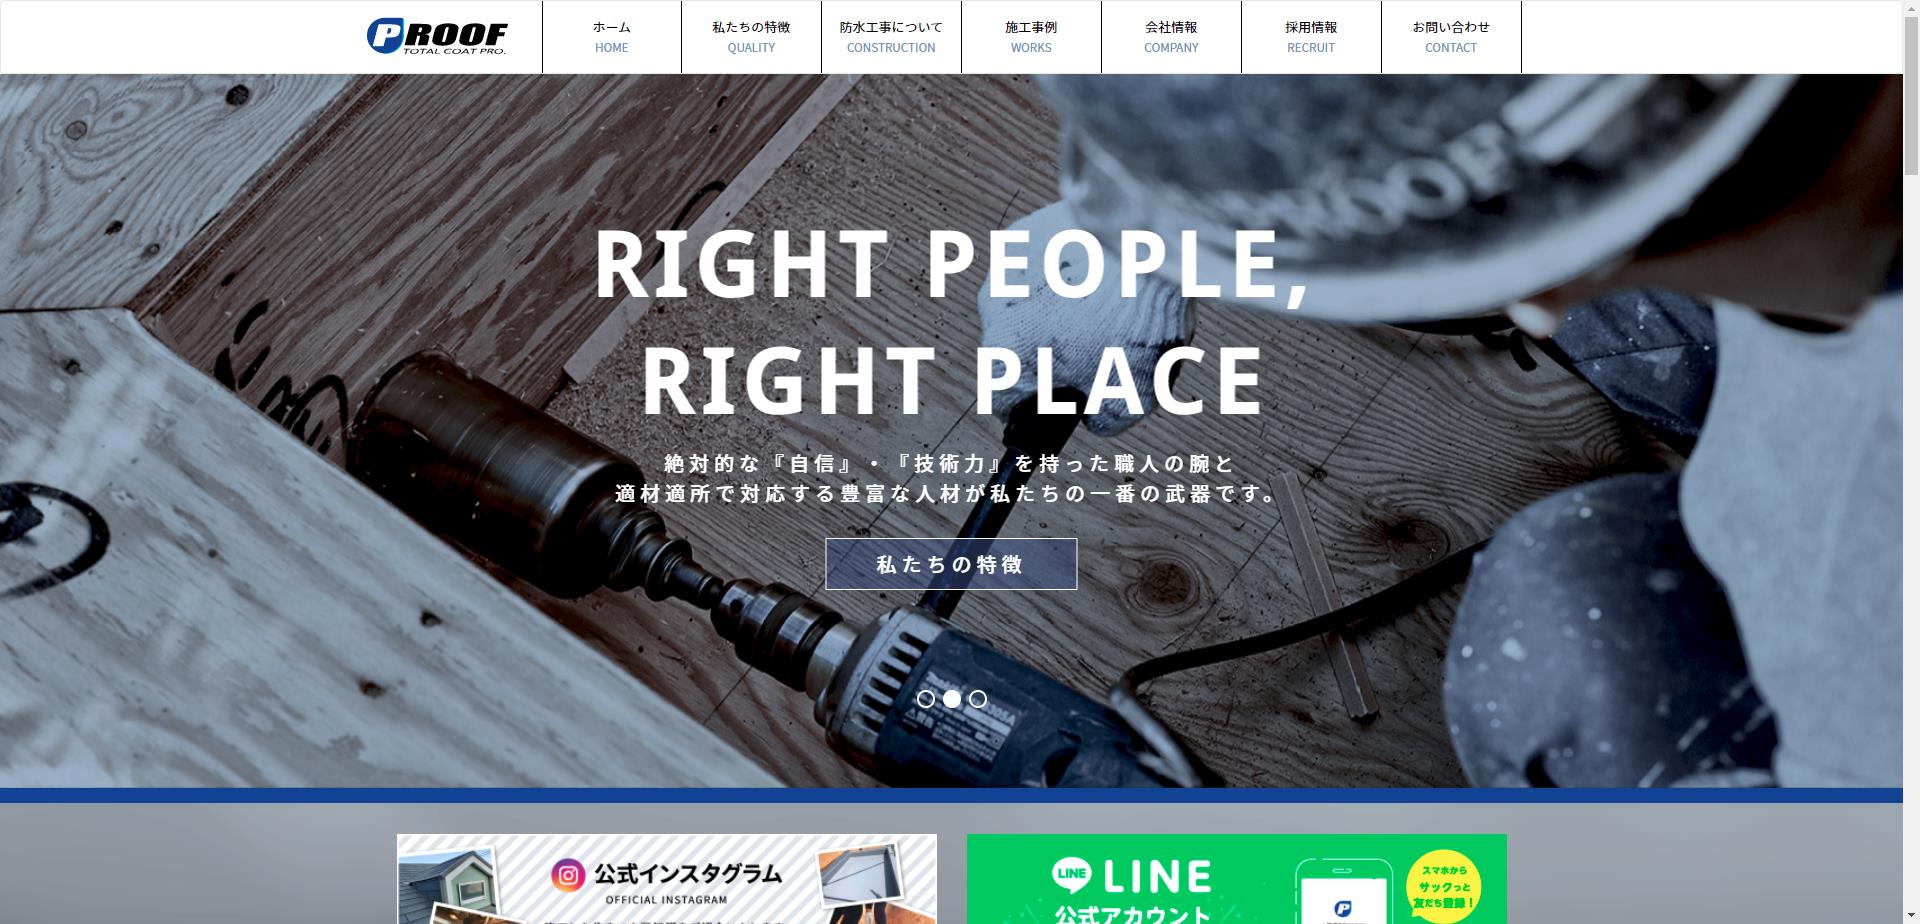Open the 公式インスタグラム banner
The height and width of the screenshot is (924, 1920).
(x=667, y=879)
